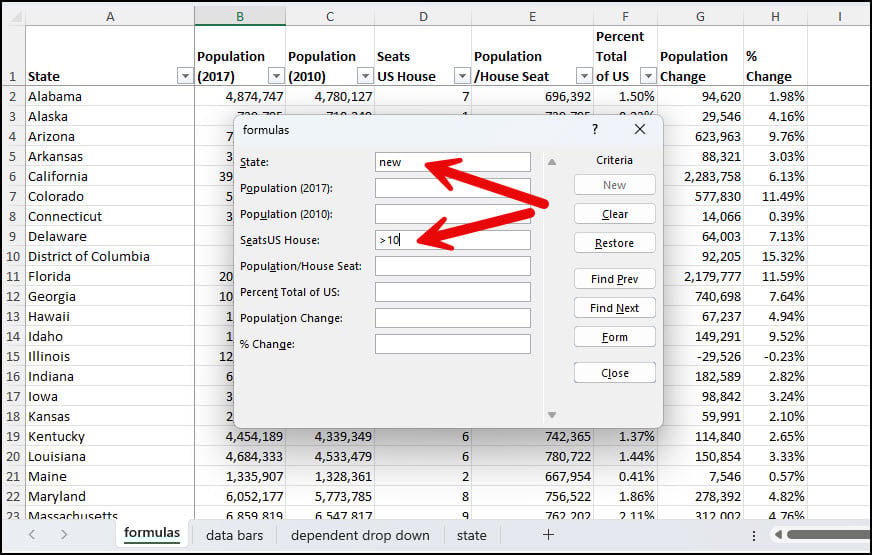
Task: Click the cell with 15.32%
Action: (x=775, y=256)
